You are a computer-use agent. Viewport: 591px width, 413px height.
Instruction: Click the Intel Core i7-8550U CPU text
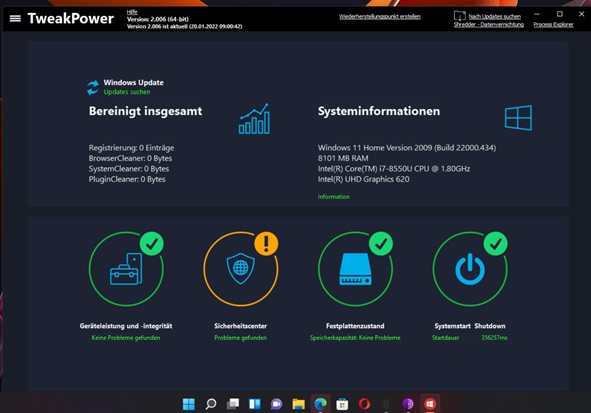pyautogui.click(x=394, y=169)
